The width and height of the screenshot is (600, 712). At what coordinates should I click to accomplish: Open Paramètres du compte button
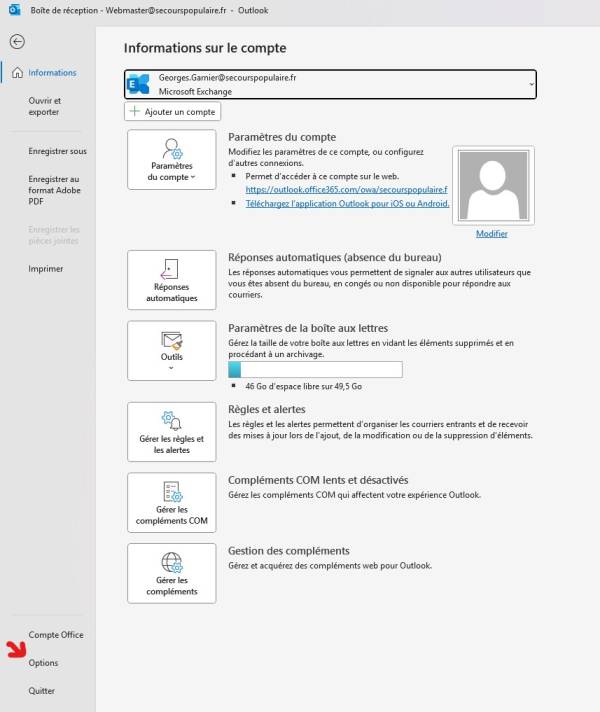point(172,159)
